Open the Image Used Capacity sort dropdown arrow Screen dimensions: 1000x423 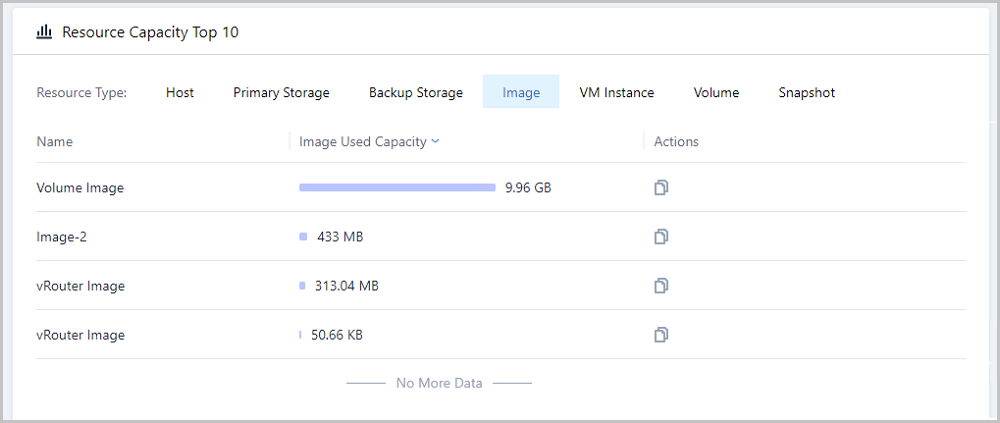(x=436, y=142)
